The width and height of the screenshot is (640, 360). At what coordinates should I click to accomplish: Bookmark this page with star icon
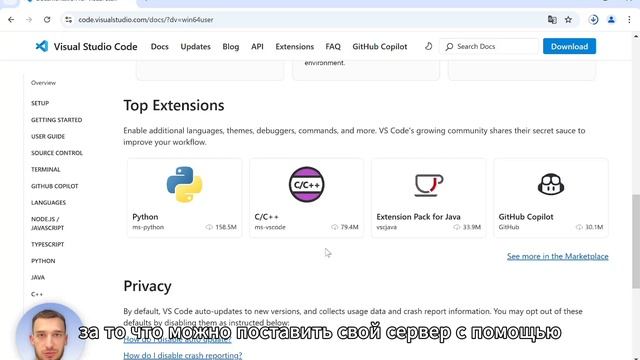point(568,20)
